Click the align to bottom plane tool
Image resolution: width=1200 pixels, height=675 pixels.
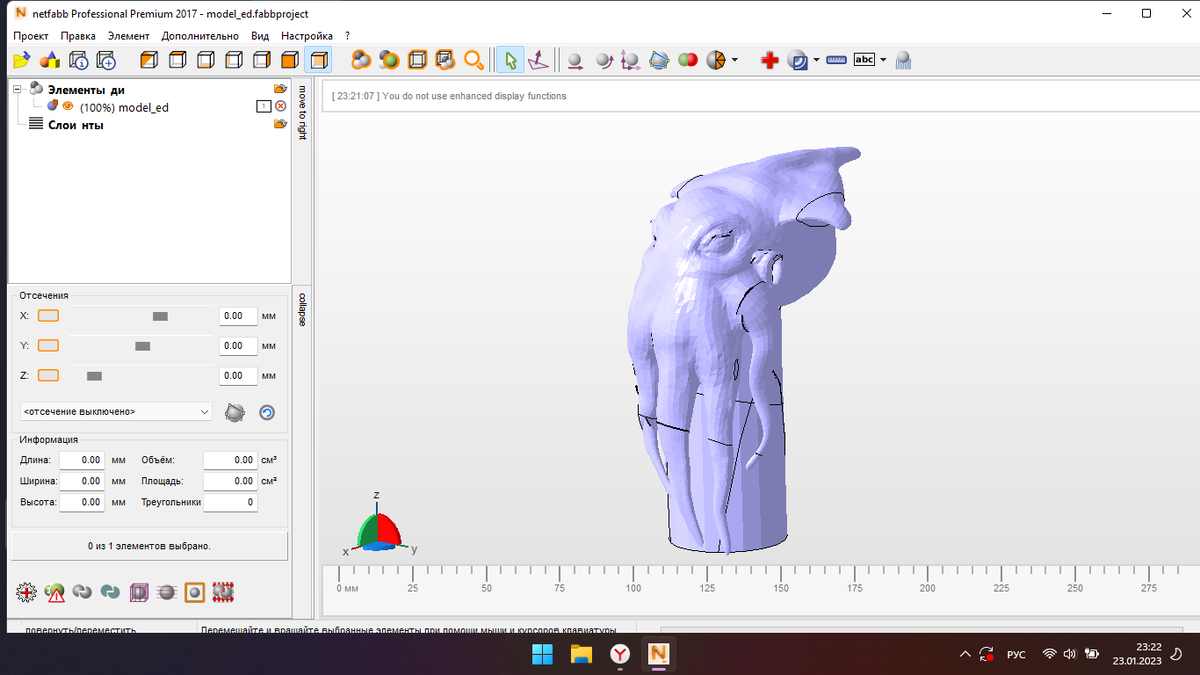click(x=539, y=61)
